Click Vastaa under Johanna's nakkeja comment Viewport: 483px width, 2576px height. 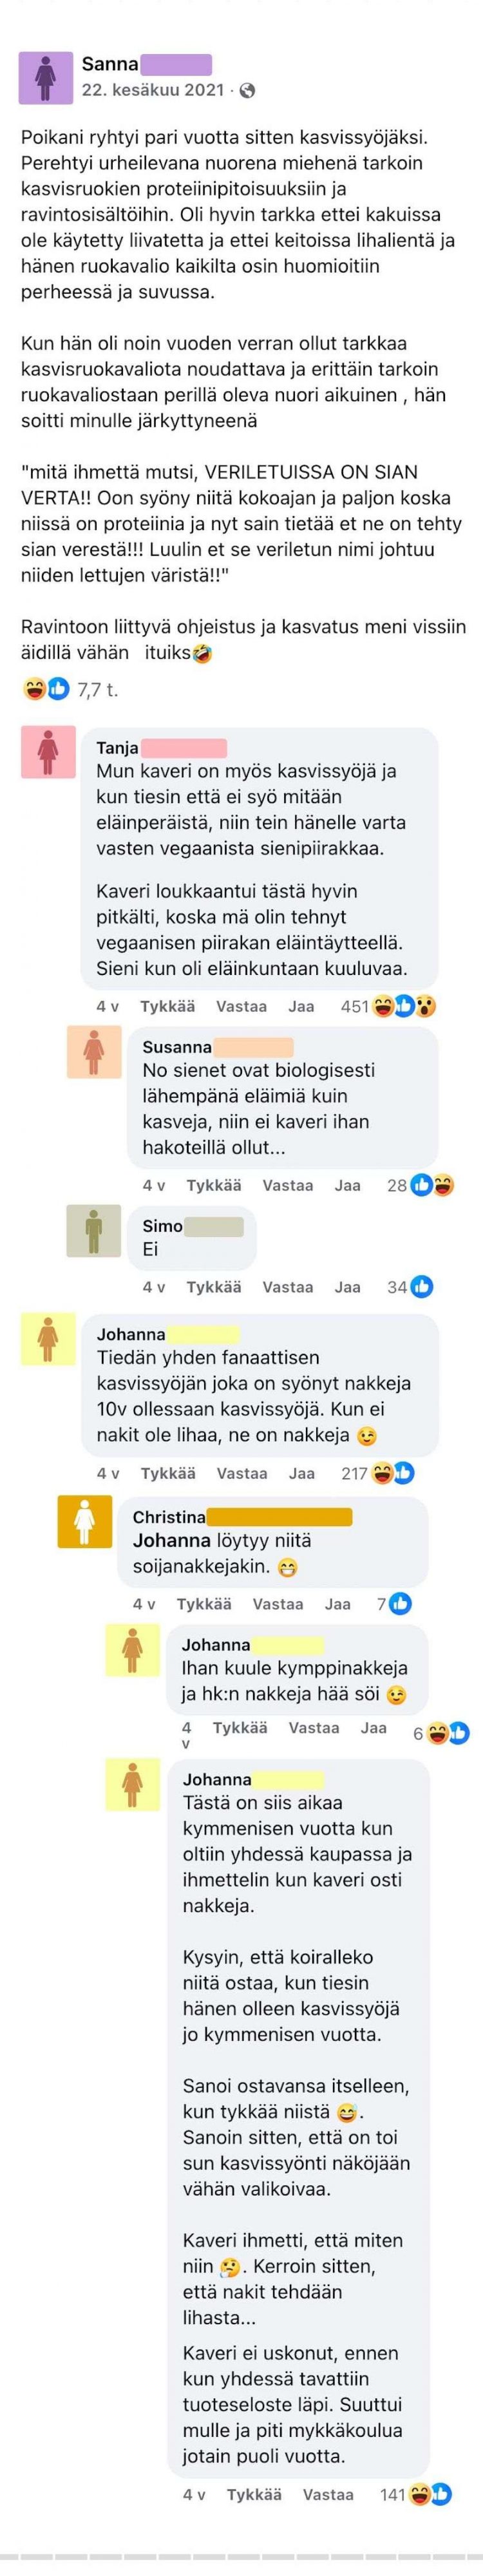coord(242,1473)
